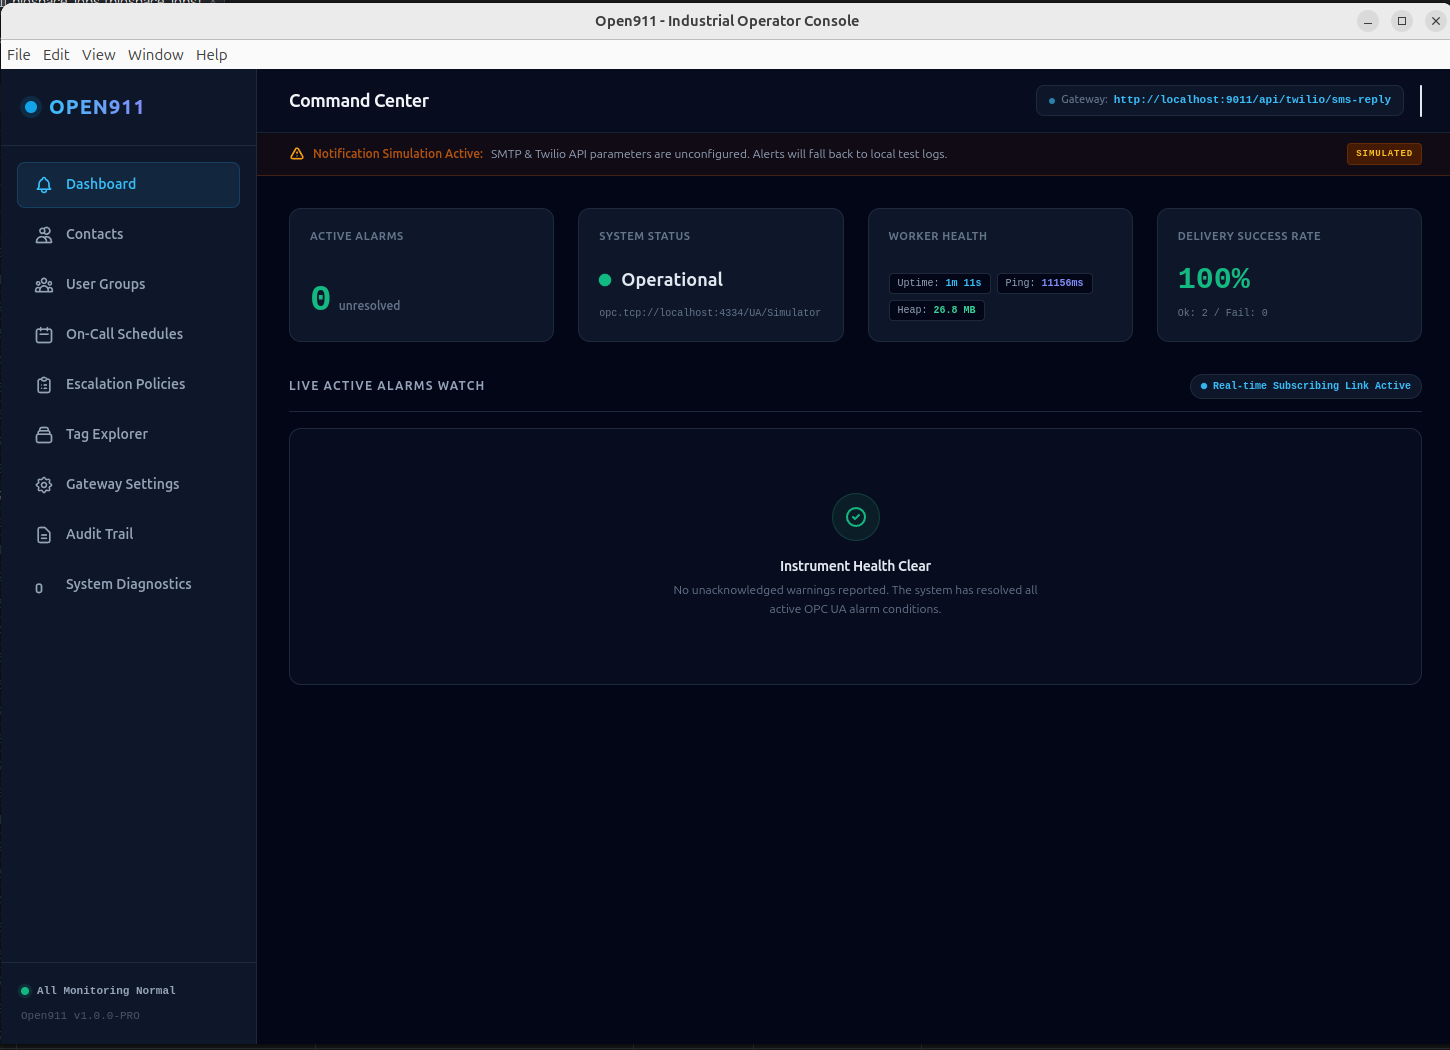Click the Ping 11156ms chip
The image size is (1450, 1050).
point(1045,283)
